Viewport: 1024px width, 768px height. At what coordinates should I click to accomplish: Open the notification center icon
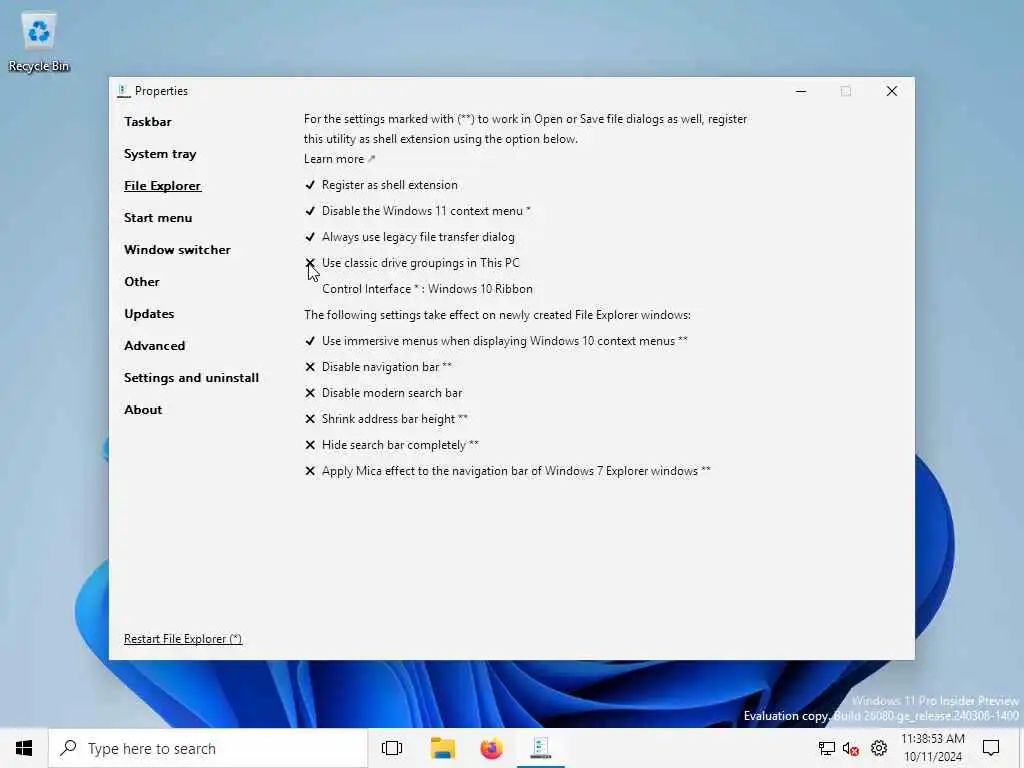tap(991, 748)
